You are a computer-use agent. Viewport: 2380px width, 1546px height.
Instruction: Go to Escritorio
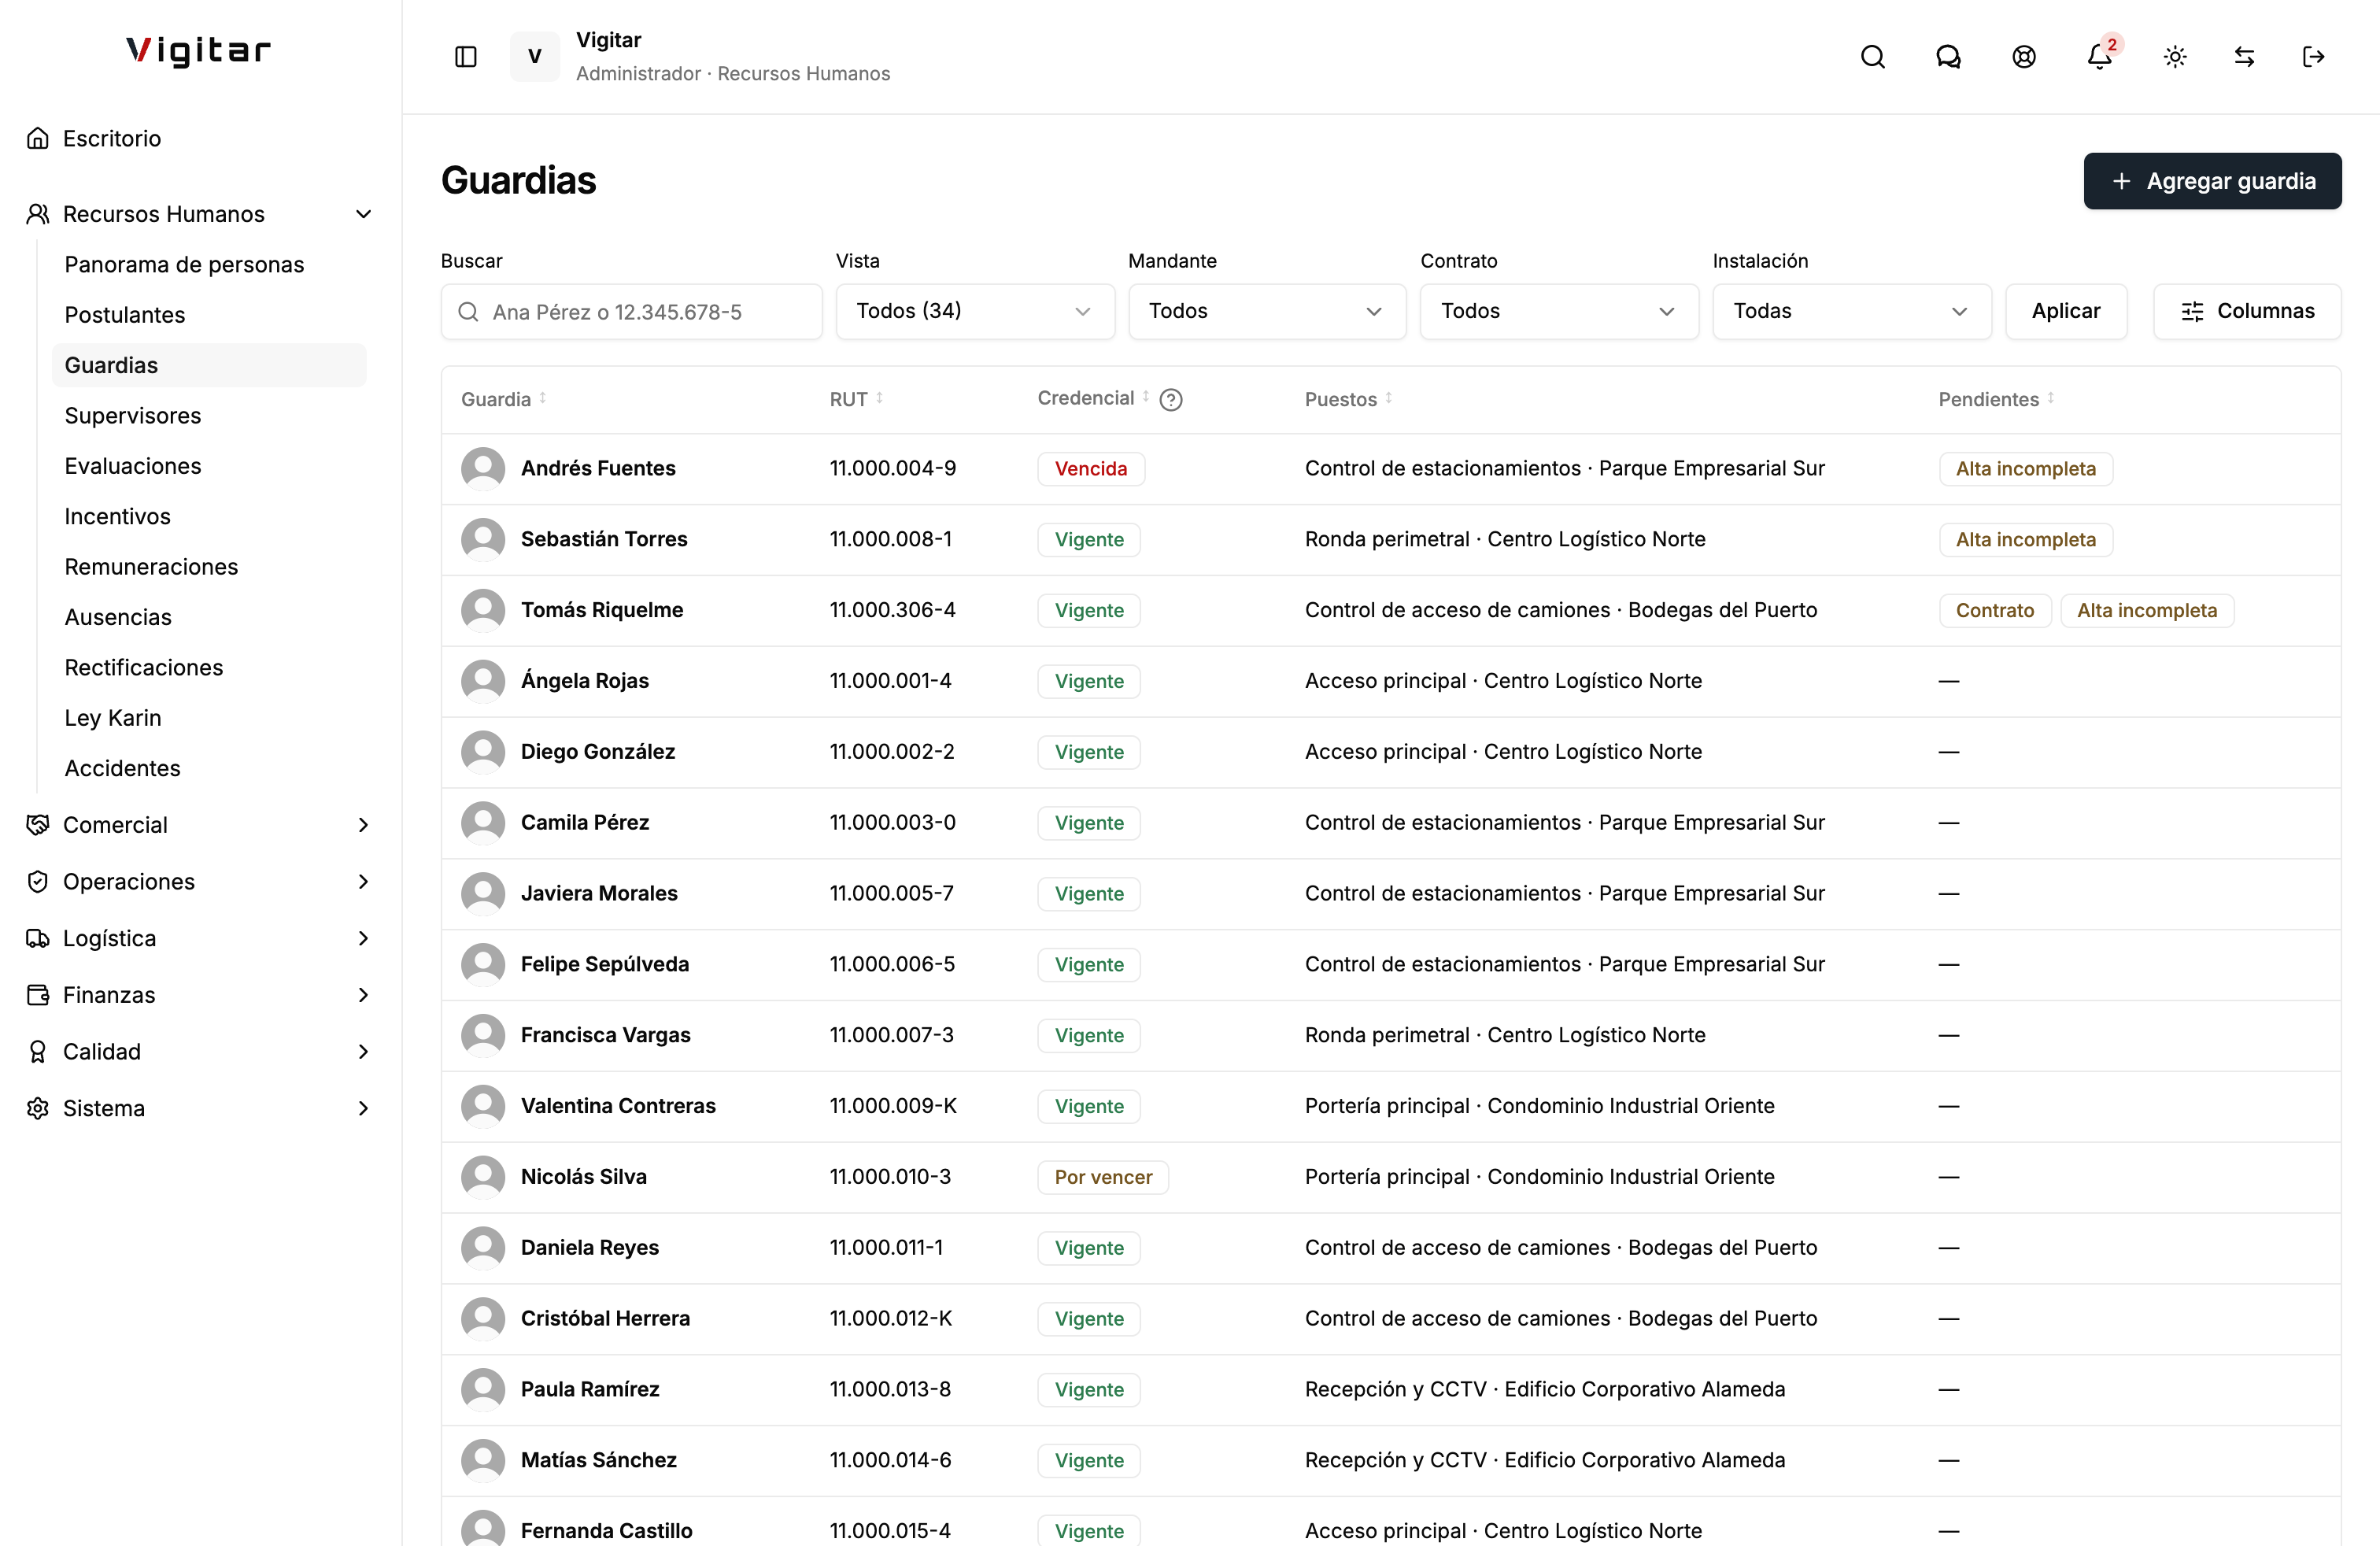coord(200,138)
